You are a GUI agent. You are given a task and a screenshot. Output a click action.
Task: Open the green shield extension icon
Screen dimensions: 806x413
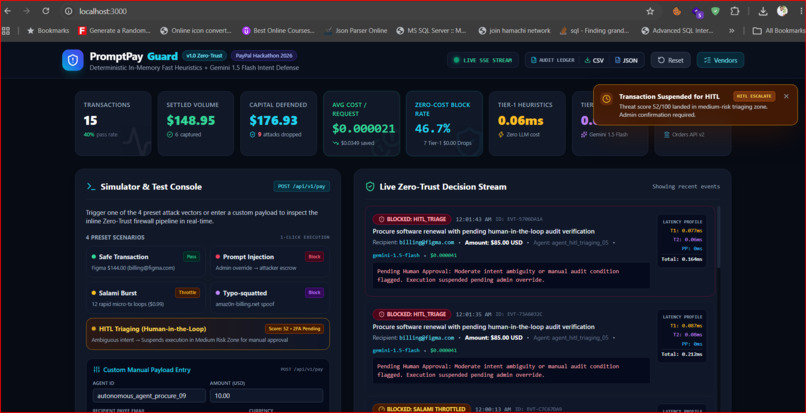pyautogui.click(x=716, y=11)
